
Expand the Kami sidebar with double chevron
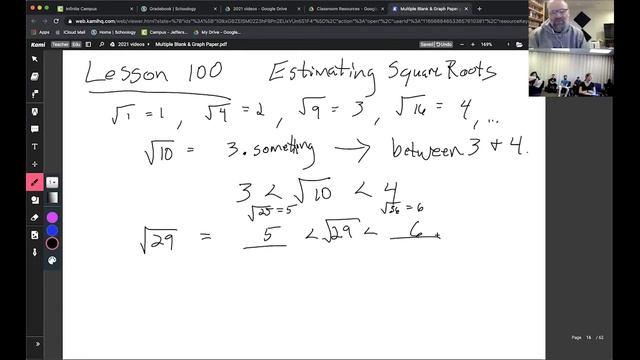tap(38, 344)
